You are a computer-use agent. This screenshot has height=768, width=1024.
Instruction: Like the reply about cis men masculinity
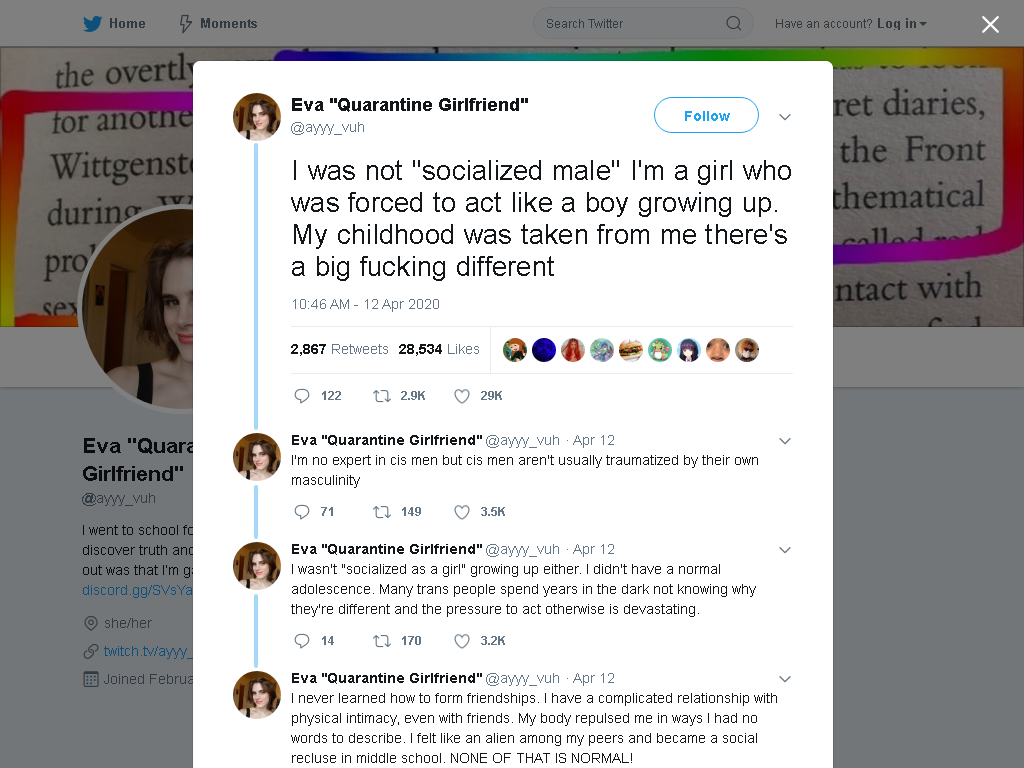[x=462, y=512]
